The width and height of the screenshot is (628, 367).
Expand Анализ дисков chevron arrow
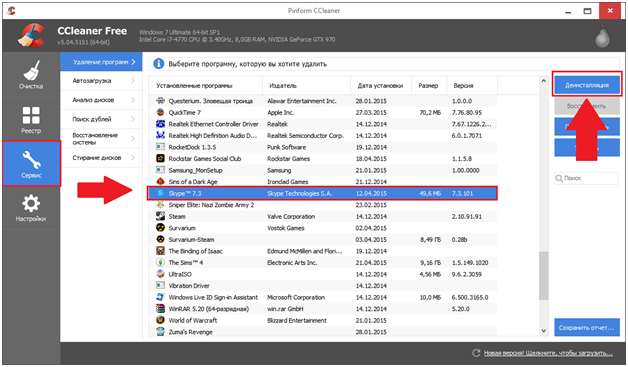pos(133,100)
